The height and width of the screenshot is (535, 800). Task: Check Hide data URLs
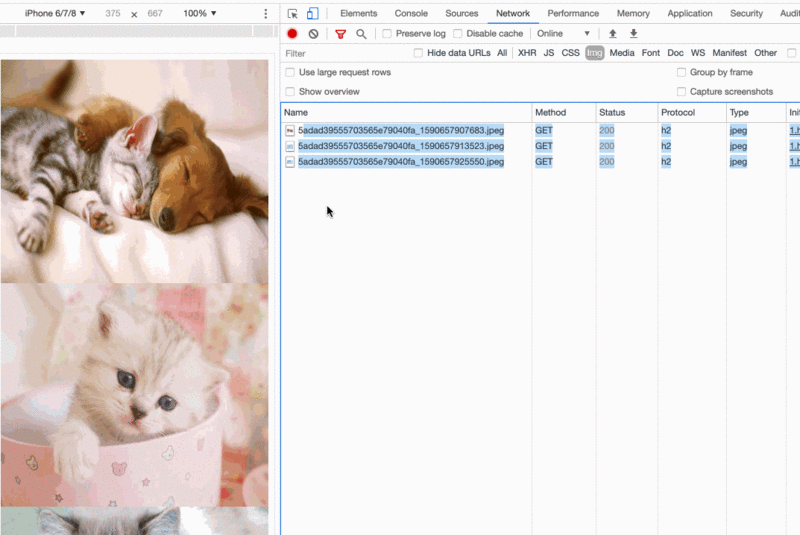[x=418, y=53]
